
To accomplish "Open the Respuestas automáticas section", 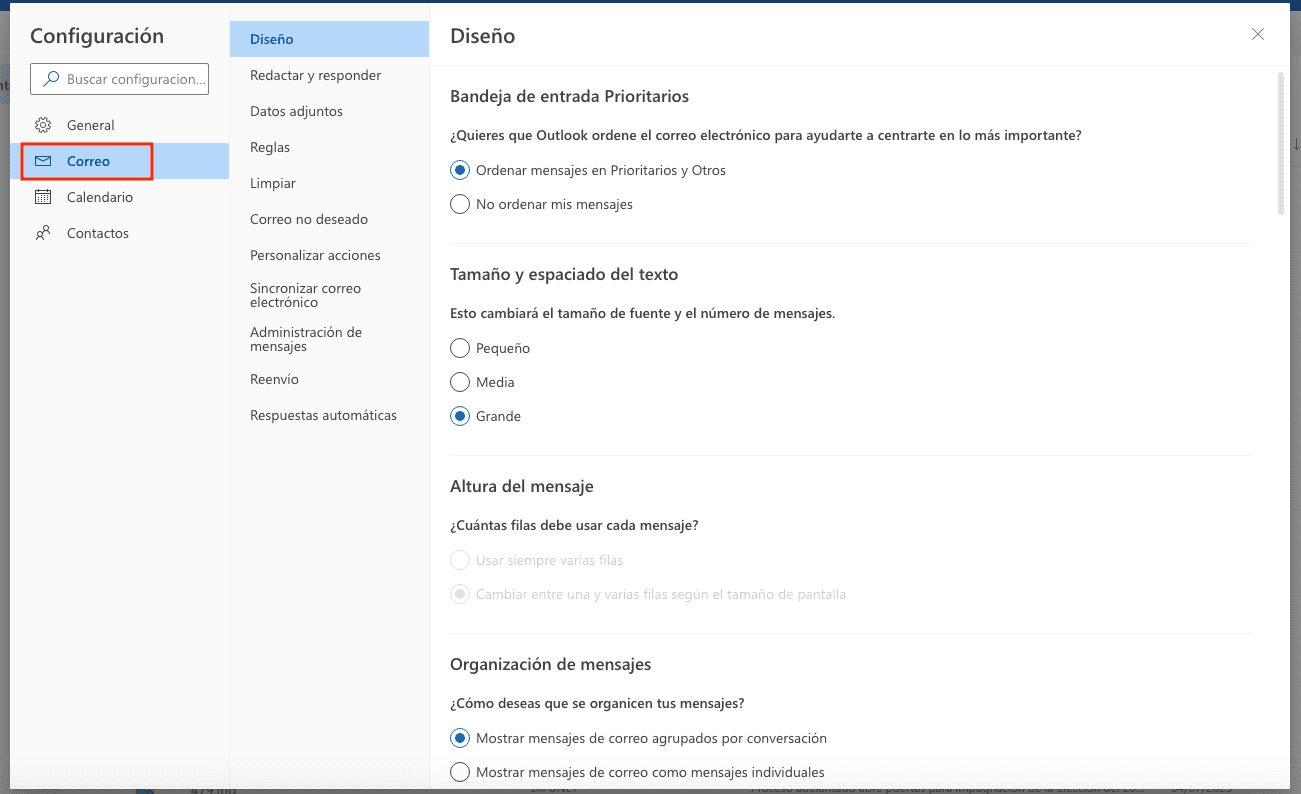I will pos(323,415).
